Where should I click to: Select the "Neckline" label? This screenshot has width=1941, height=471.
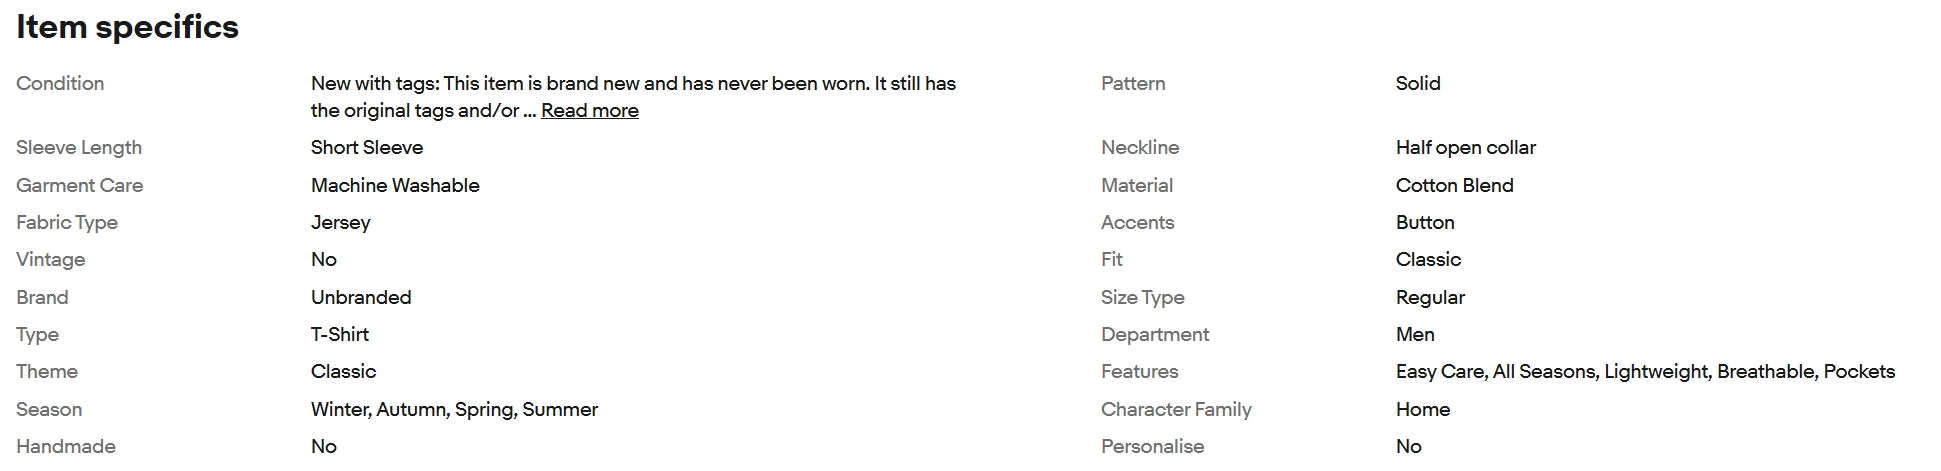1139,148
